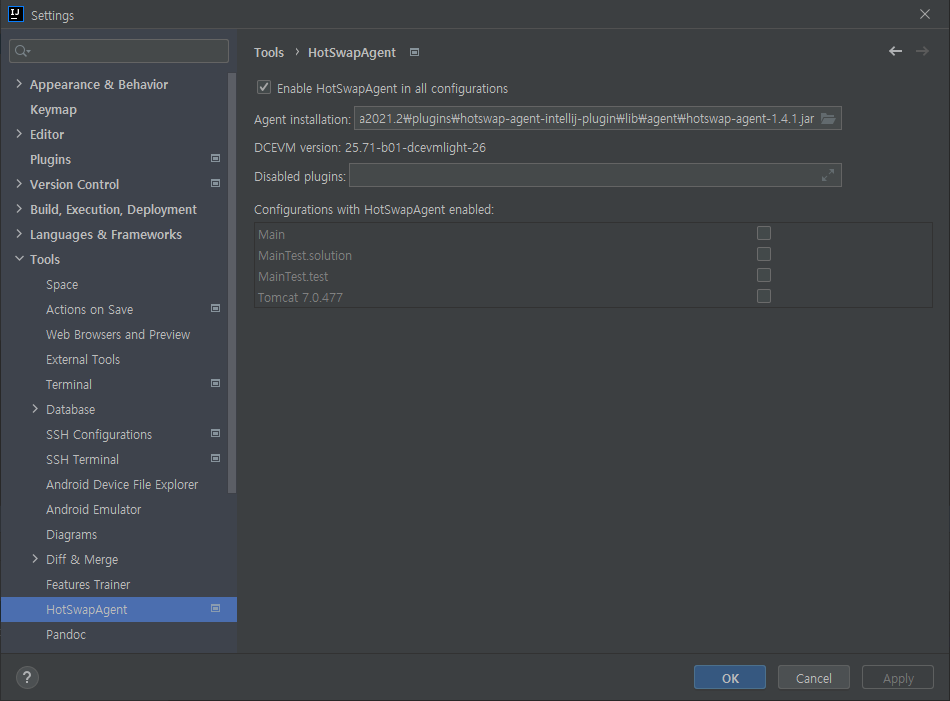The height and width of the screenshot is (701, 950).
Task: Open help with the question mark button
Action: click(27, 677)
